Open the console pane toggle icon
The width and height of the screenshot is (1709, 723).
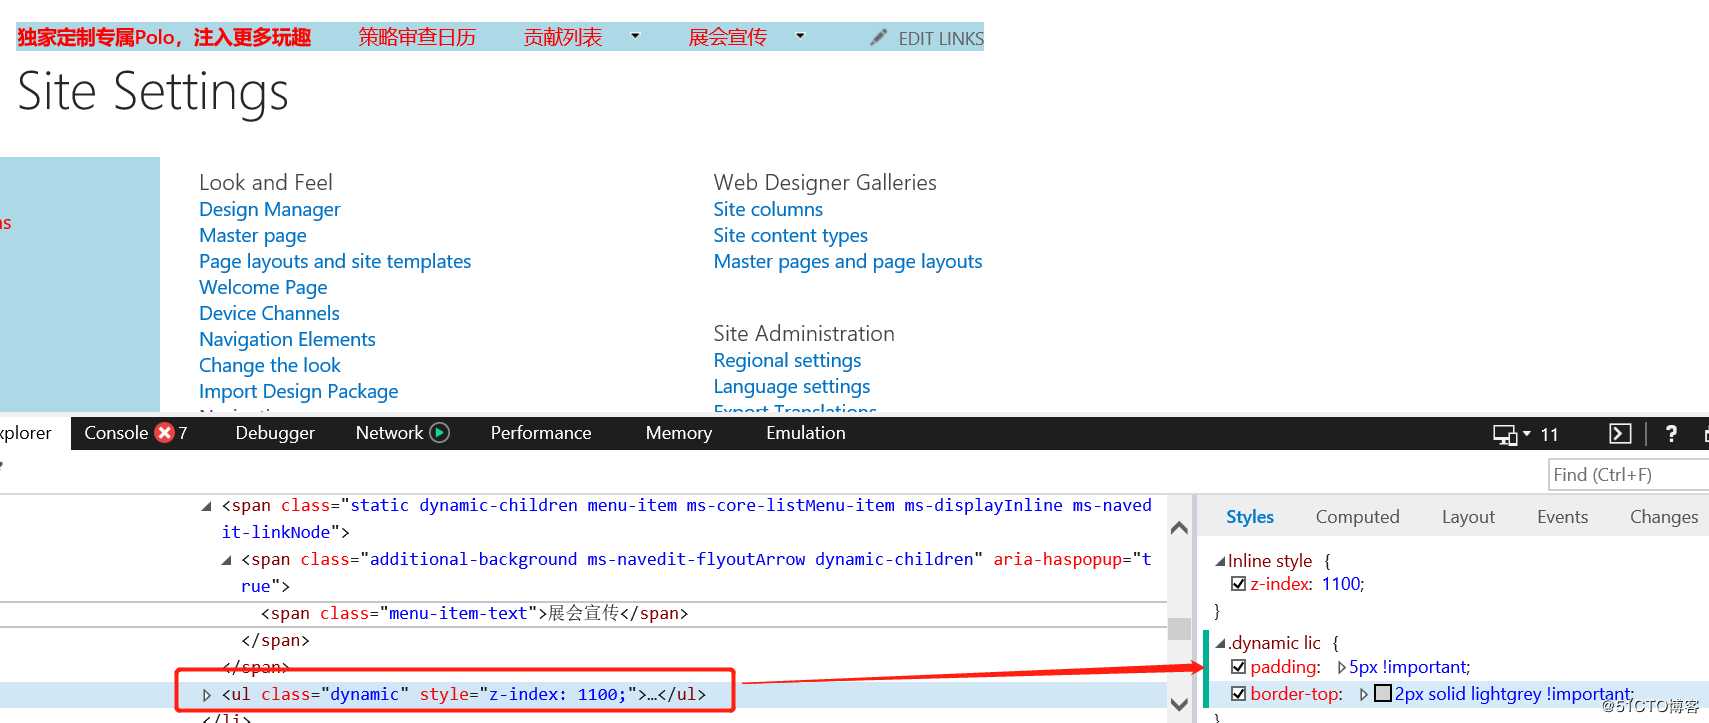pos(1620,433)
